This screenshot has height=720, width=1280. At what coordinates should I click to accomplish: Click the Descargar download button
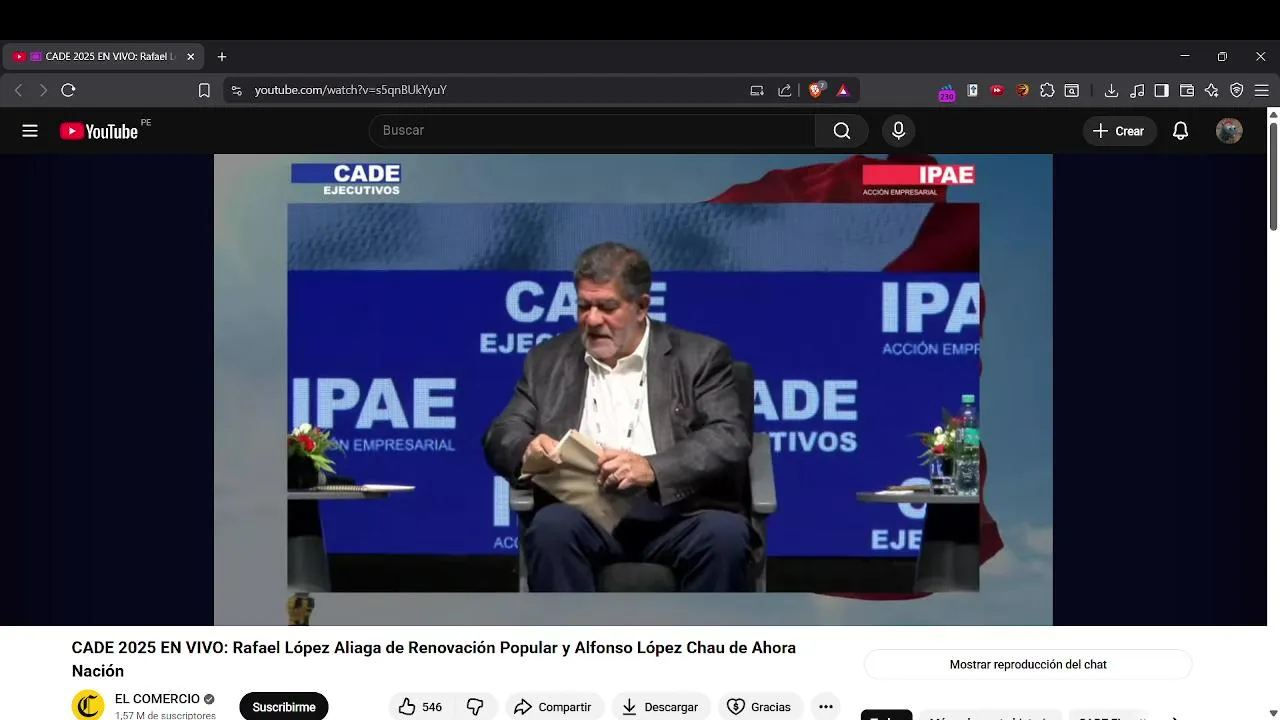tap(661, 707)
